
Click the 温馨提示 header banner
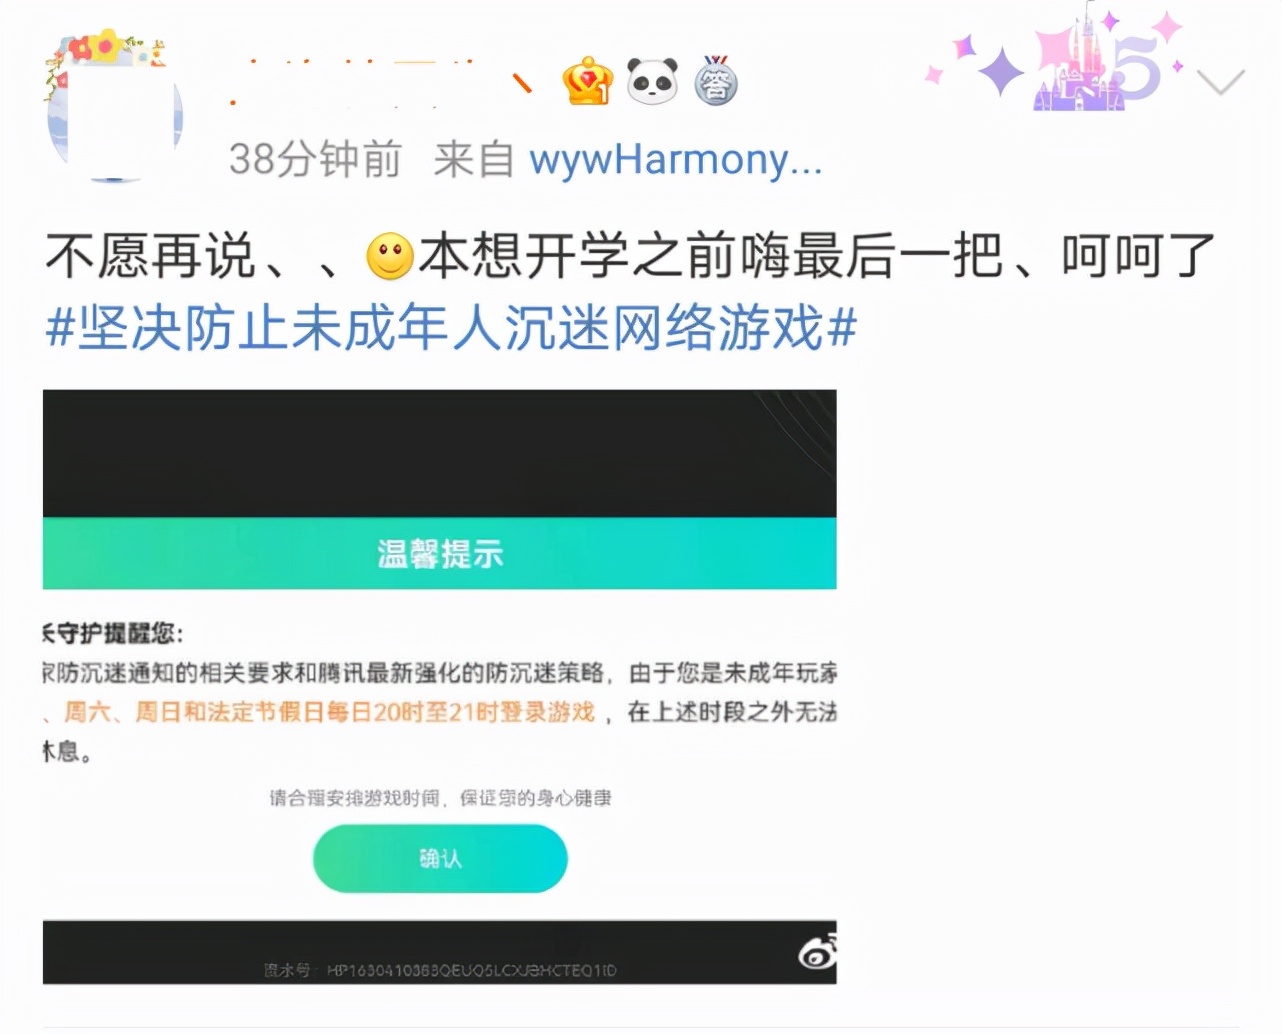pyautogui.click(x=440, y=553)
